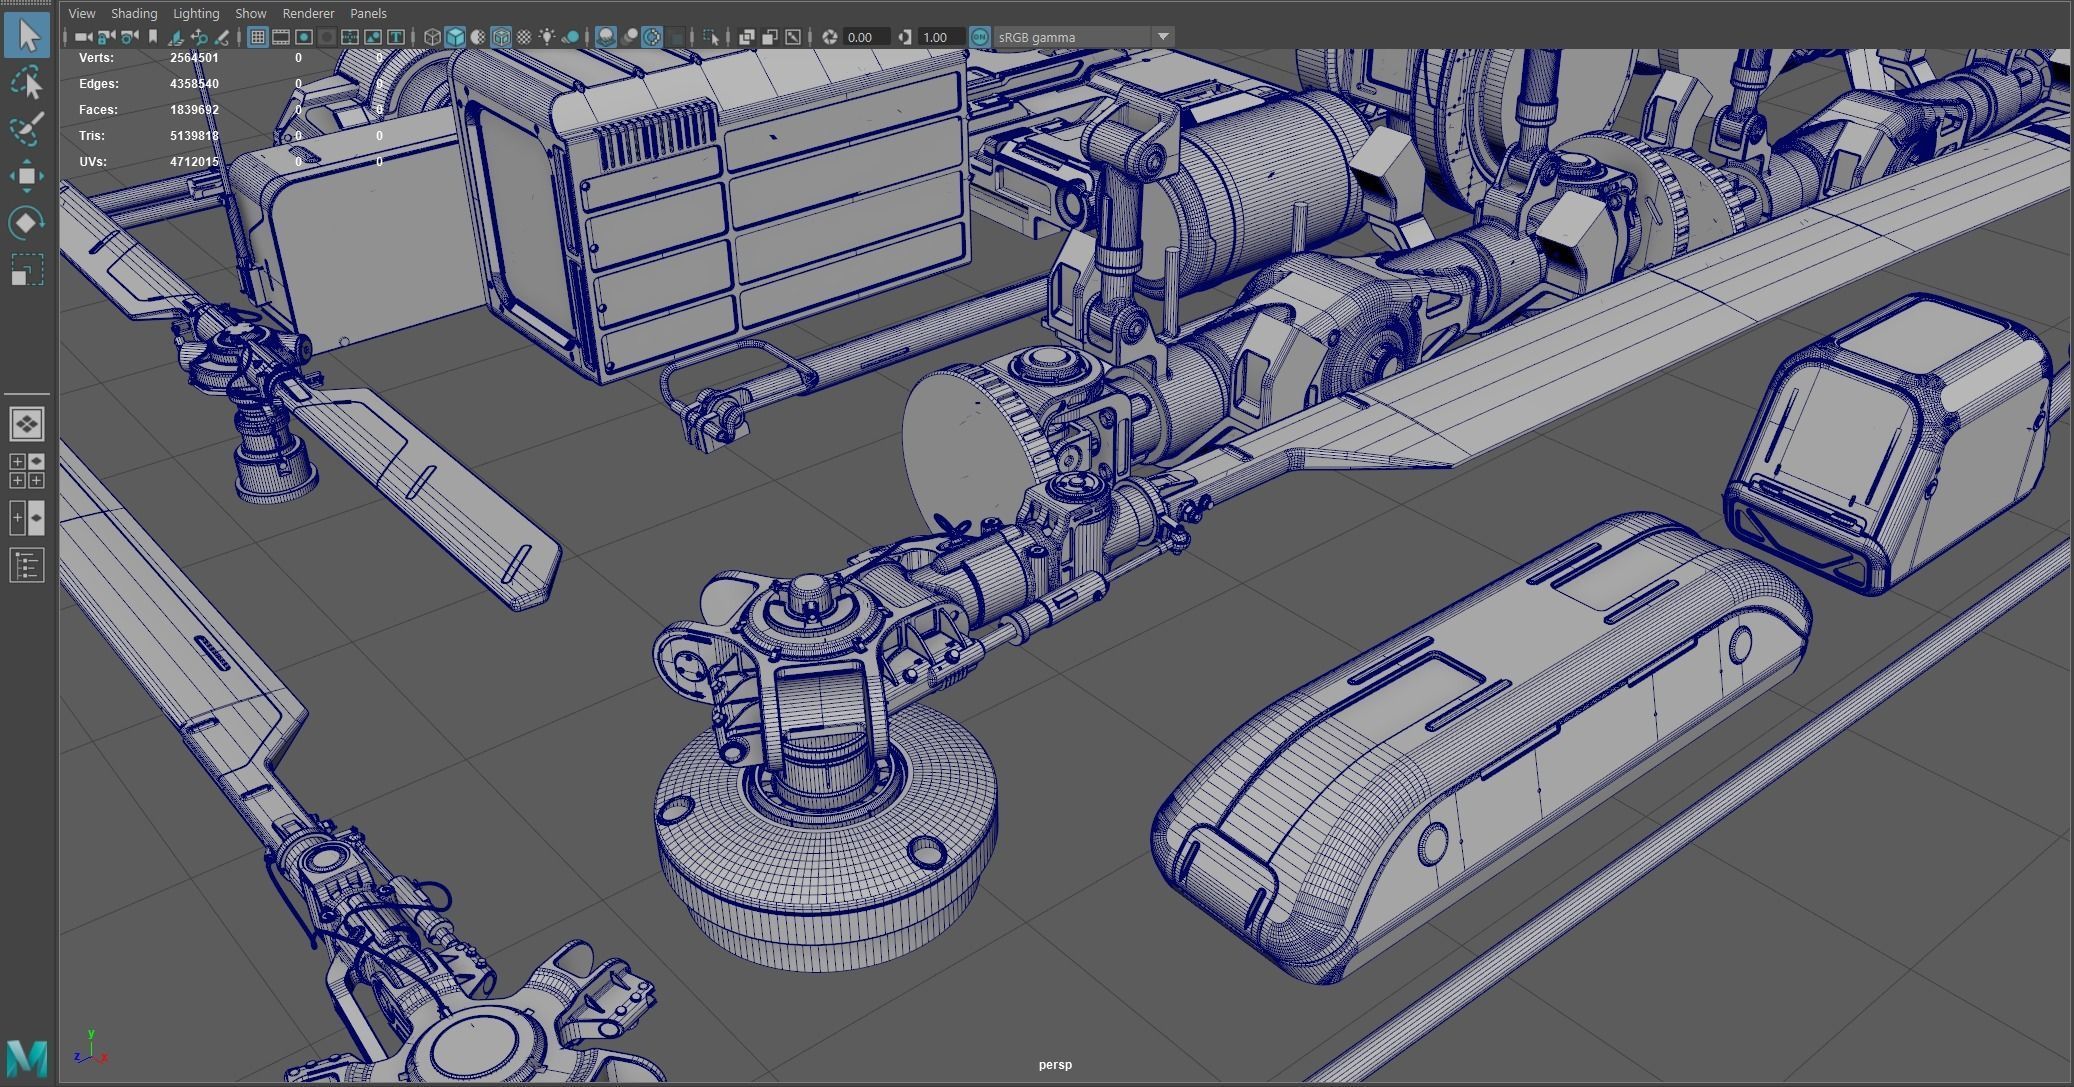The height and width of the screenshot is (1087, 2074).
Task: Activate the Grease Pencil icon
Action: [221, 37]
